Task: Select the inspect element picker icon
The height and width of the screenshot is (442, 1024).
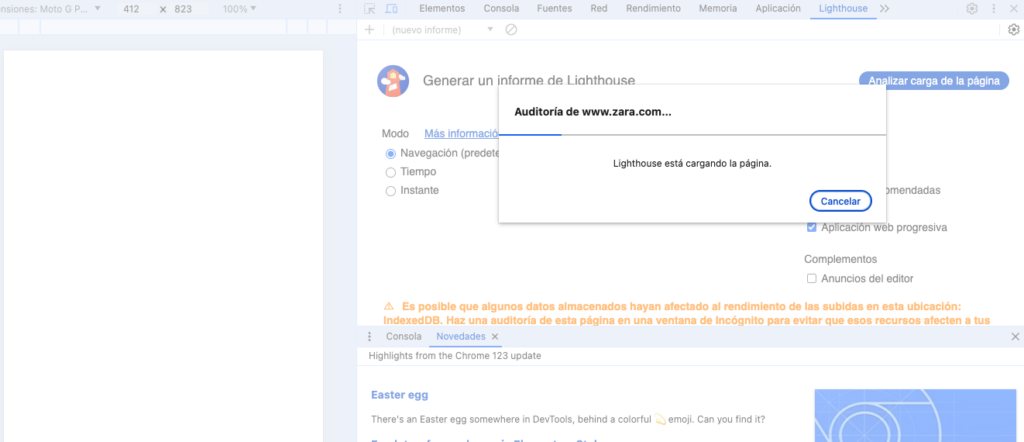Action: tap(370, 8)
